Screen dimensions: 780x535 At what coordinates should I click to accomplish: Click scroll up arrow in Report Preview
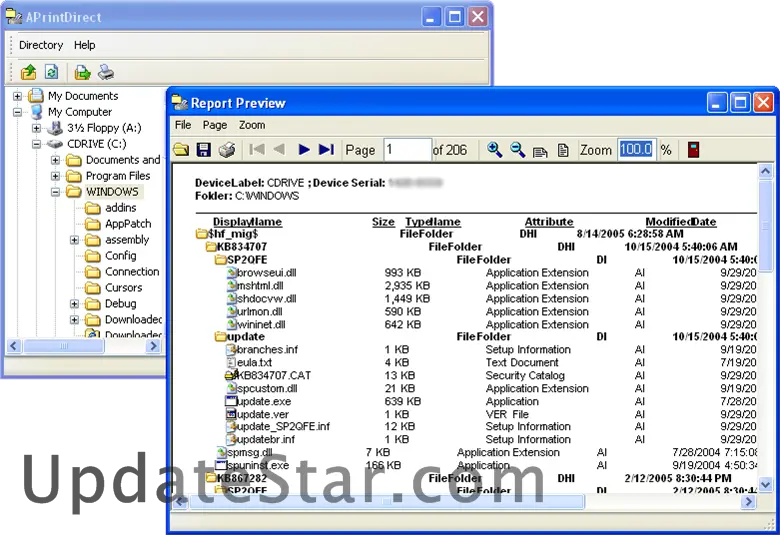765,171
